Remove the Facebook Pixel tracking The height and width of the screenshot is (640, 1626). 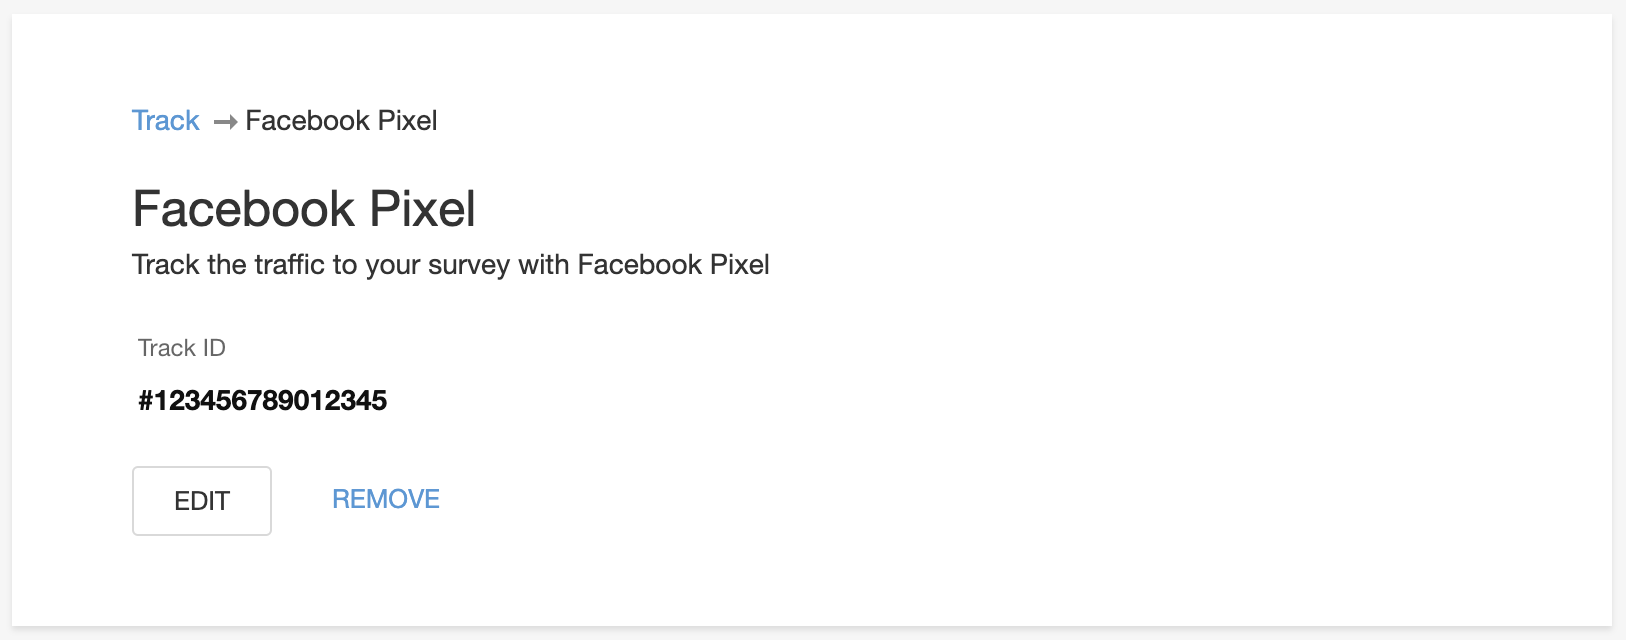coord(386,499)
